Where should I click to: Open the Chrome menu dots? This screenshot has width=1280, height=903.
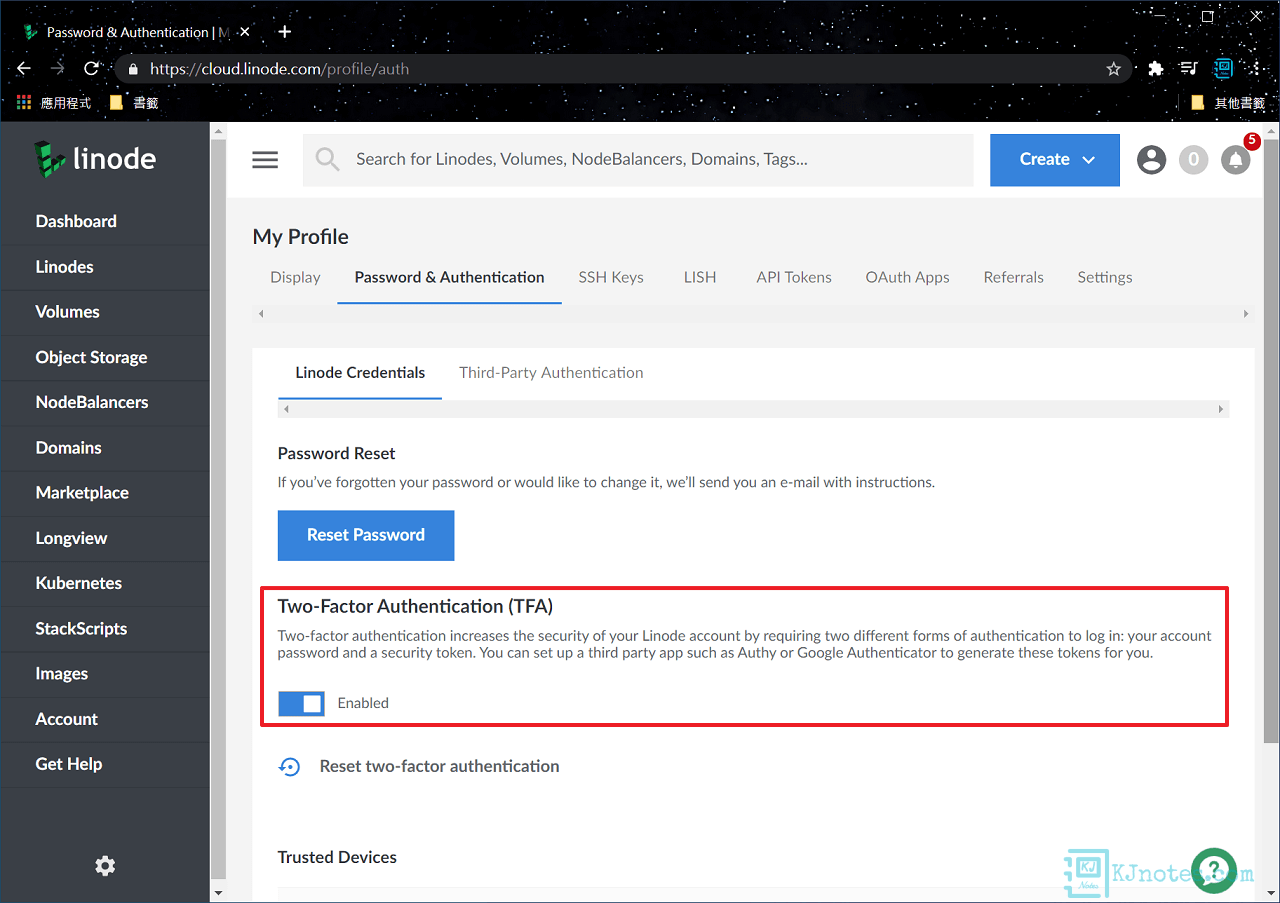[1256, 69]
